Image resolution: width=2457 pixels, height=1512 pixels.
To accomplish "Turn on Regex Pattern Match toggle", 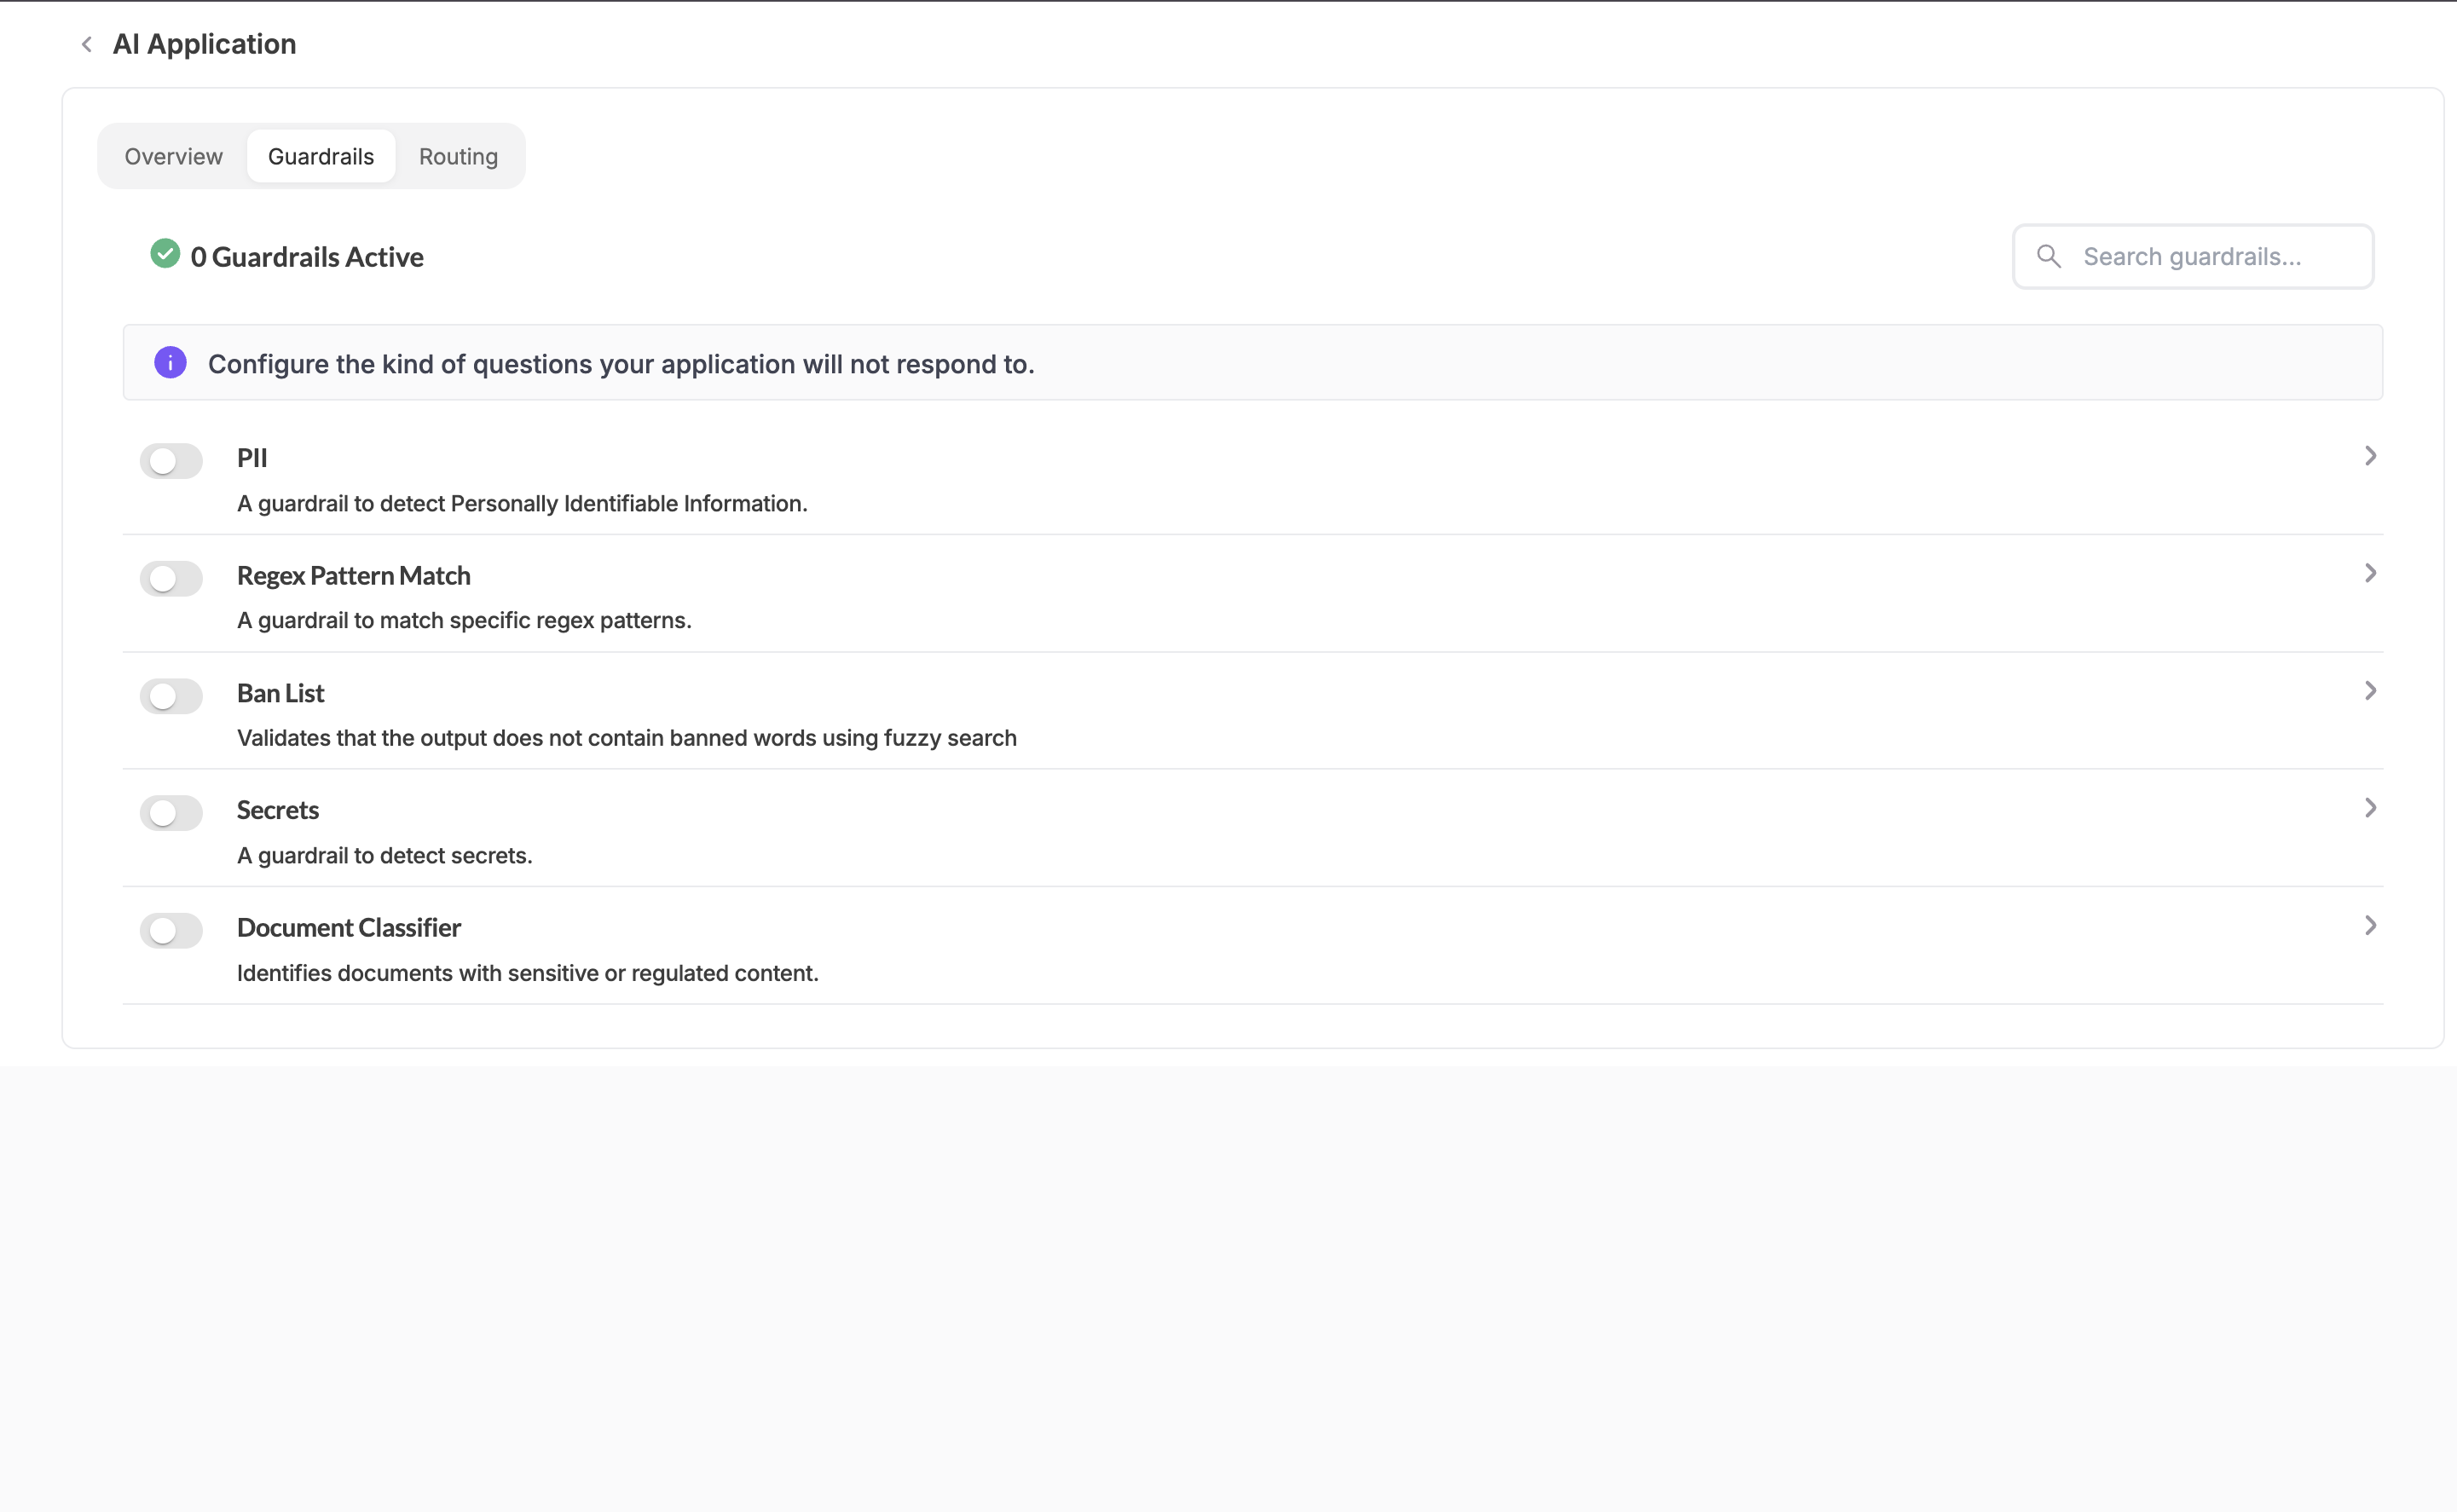I will (x=171, y=578).
